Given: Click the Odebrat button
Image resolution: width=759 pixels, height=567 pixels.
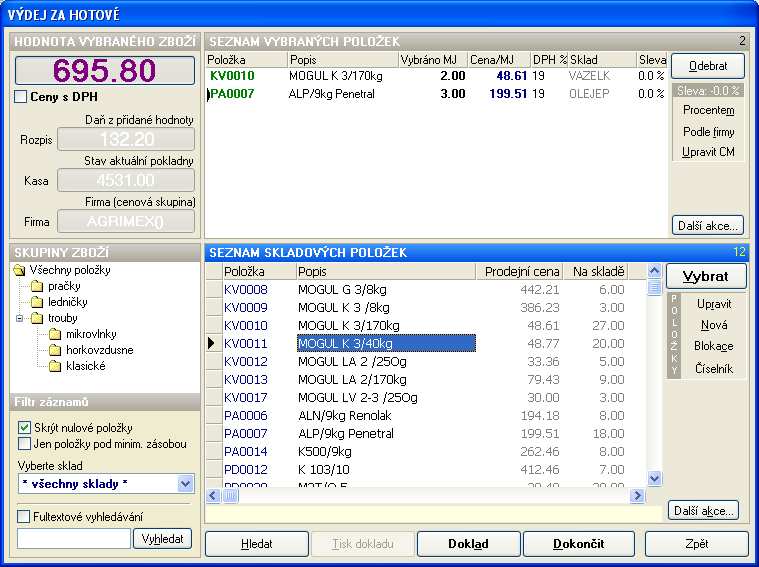Looking at the screenshot, I should [708, 66].
